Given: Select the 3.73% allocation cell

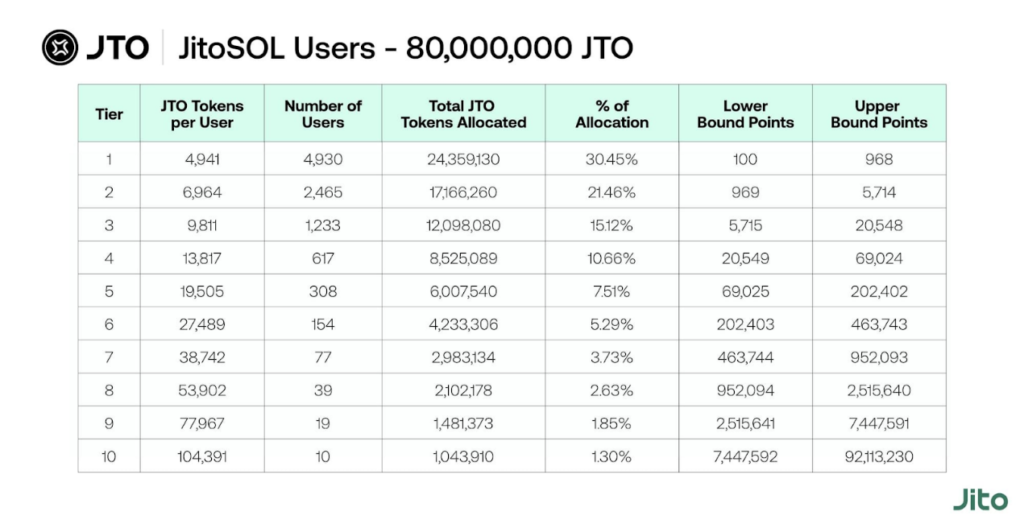Looking at the screenshot, I should 612,357.
